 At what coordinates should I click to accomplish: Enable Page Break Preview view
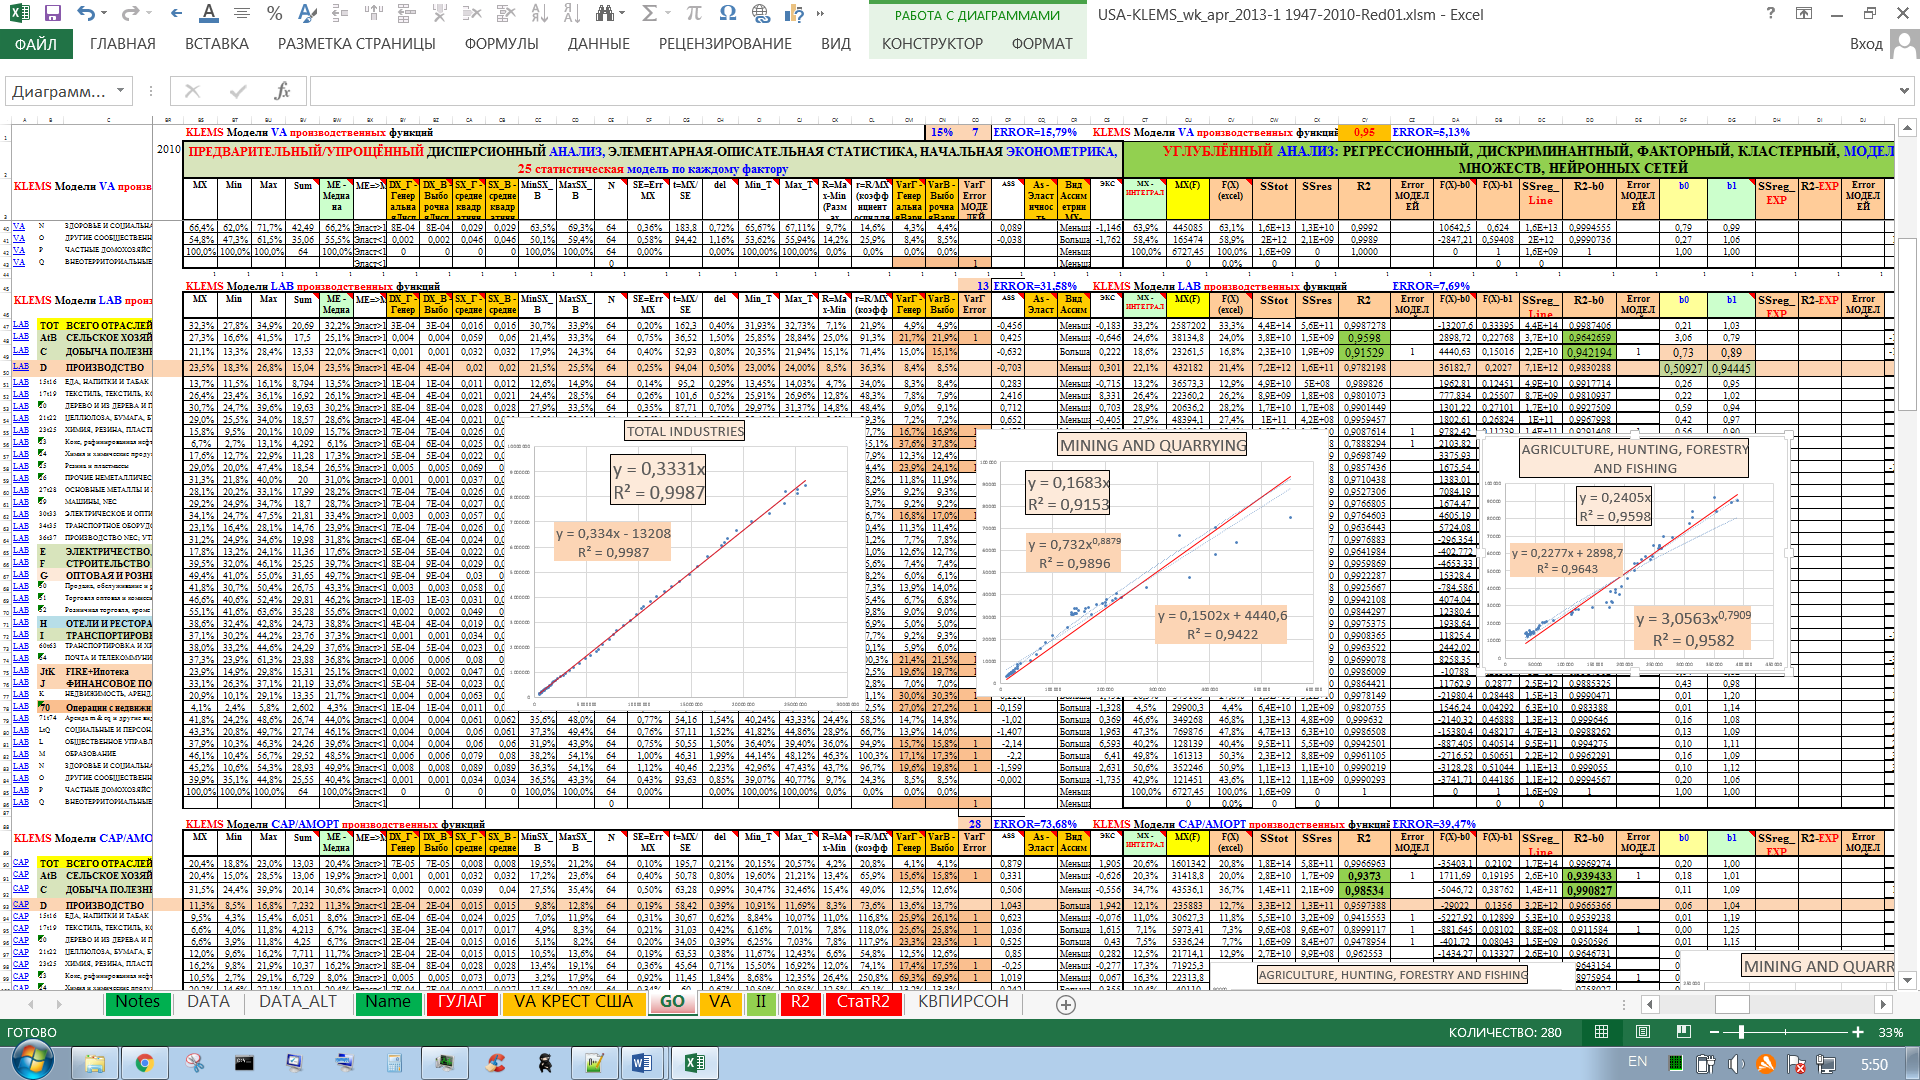tap(1684, 1032)
